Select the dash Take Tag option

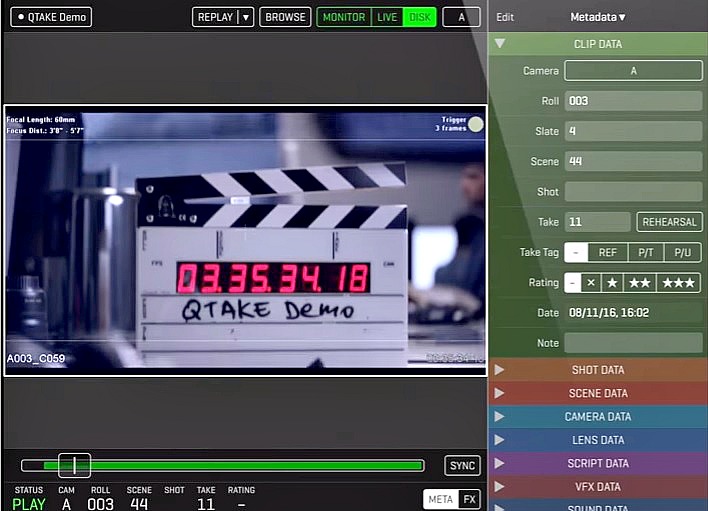click(576, 252)
